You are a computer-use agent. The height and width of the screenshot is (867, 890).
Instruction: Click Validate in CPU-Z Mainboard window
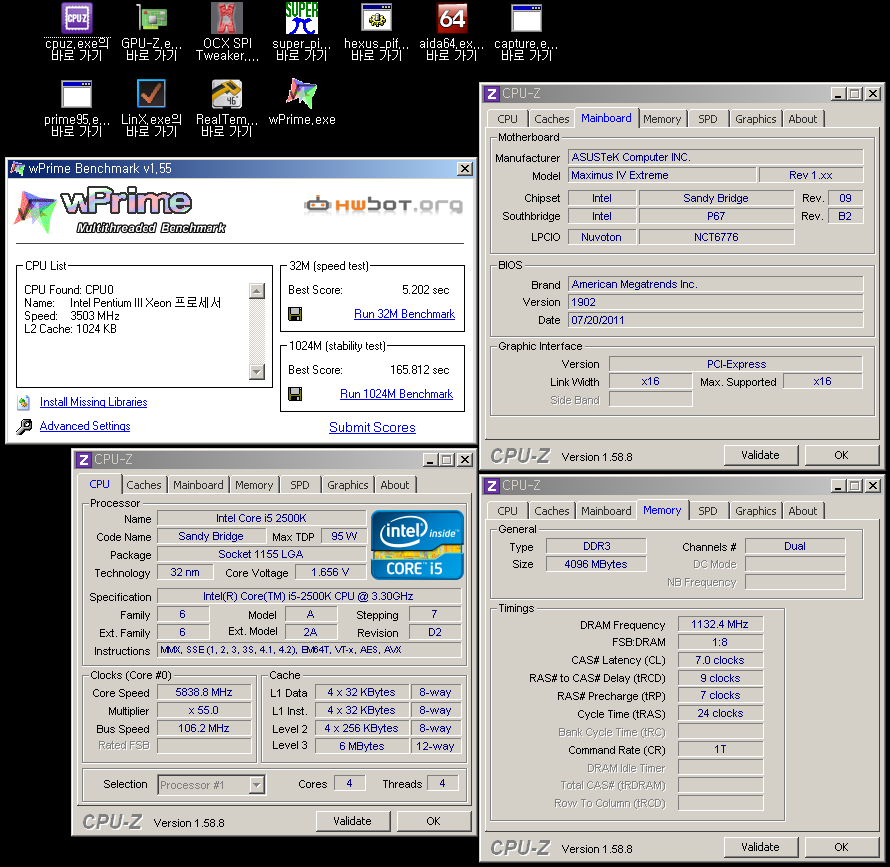tap(761, 455)
